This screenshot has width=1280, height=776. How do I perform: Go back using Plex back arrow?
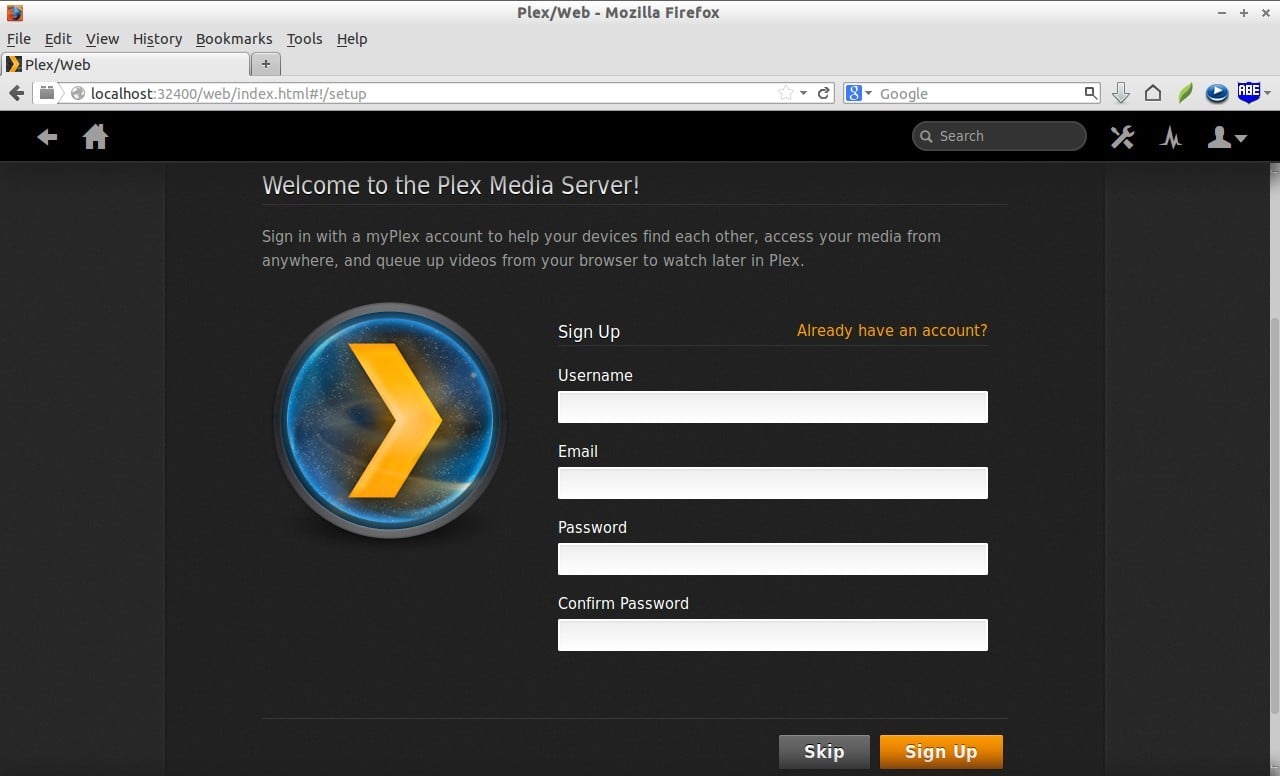click(47, 137)
